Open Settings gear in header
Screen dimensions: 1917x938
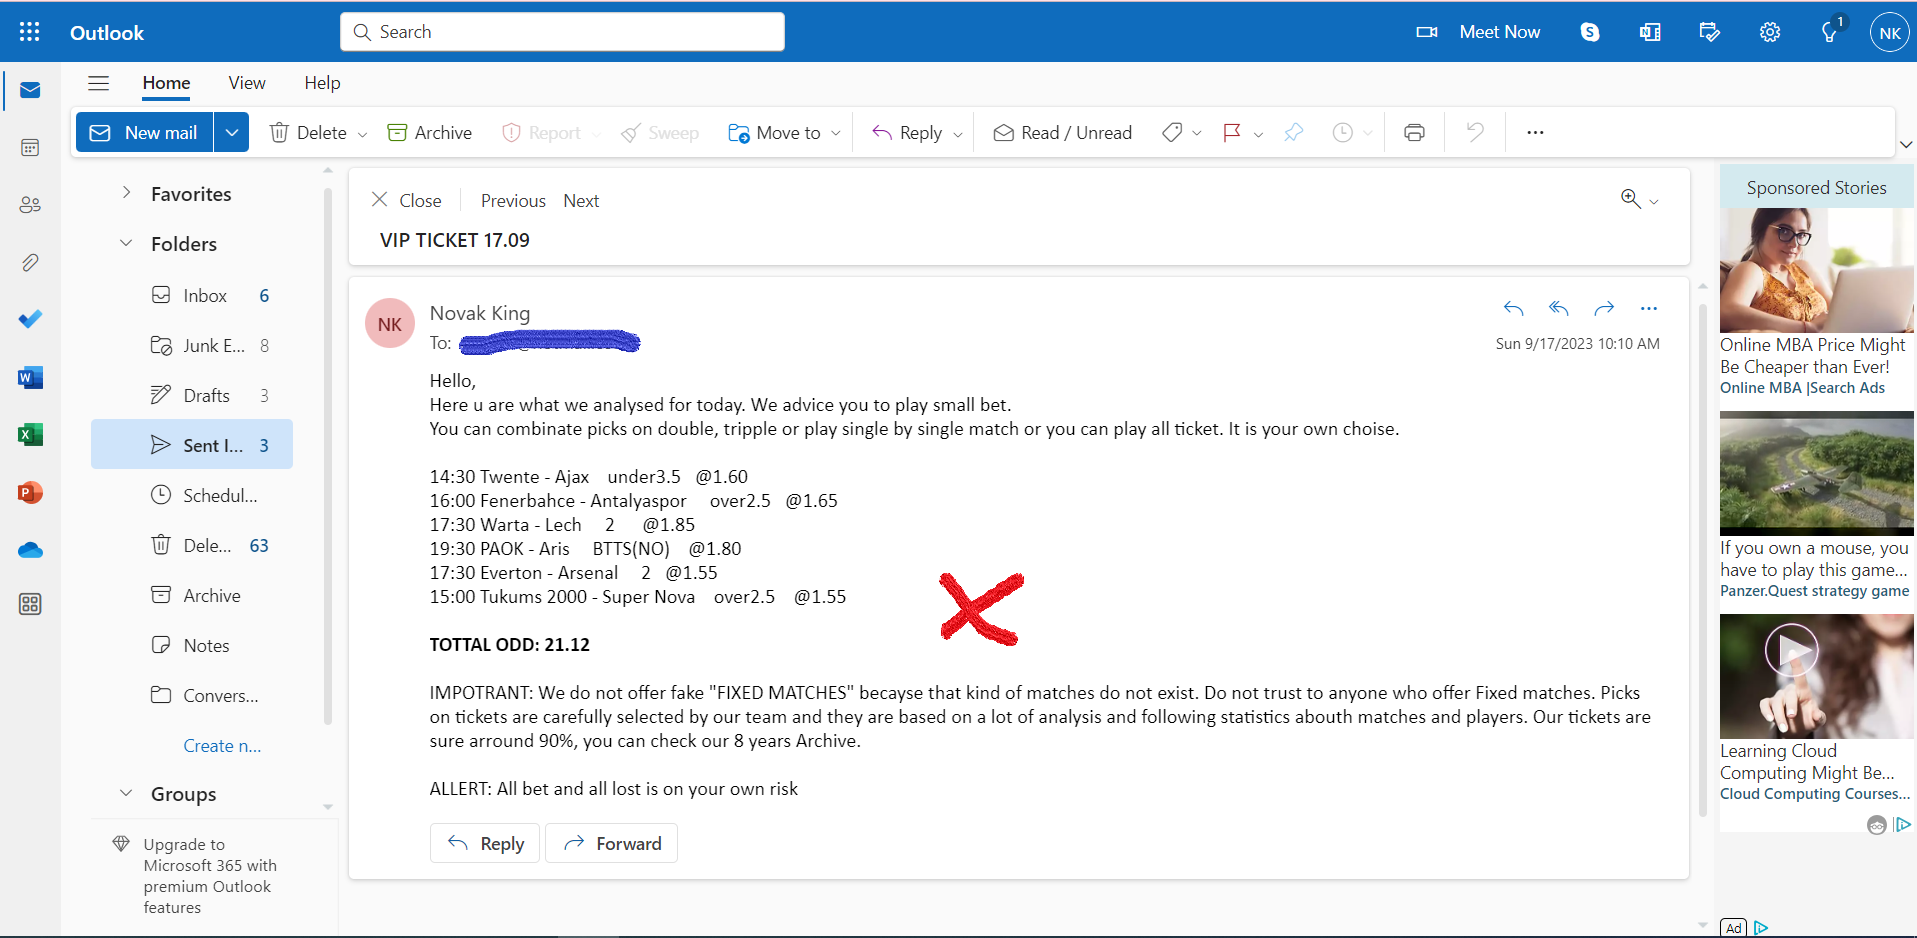point(1770,32)
